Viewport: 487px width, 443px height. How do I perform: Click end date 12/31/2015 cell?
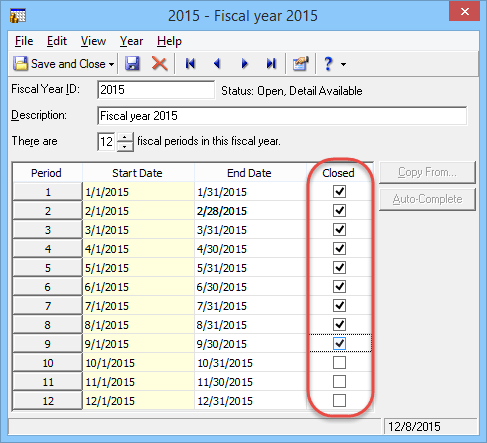pos(250,401)
